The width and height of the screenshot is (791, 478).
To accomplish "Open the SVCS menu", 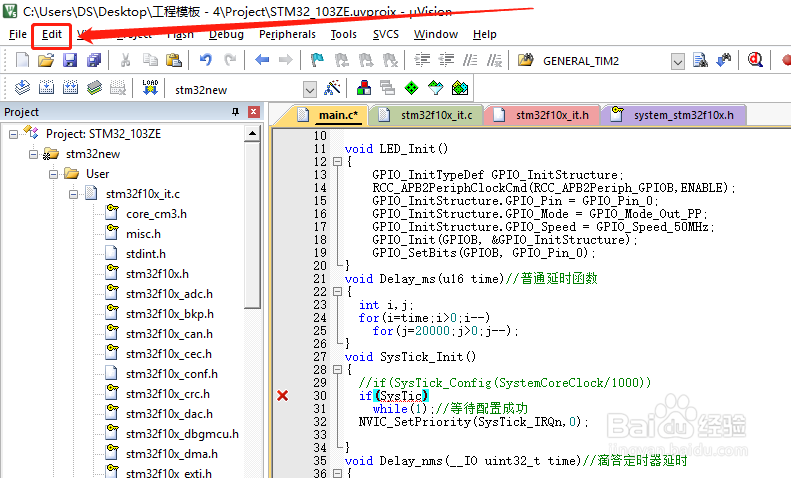I will click(386, 34).
